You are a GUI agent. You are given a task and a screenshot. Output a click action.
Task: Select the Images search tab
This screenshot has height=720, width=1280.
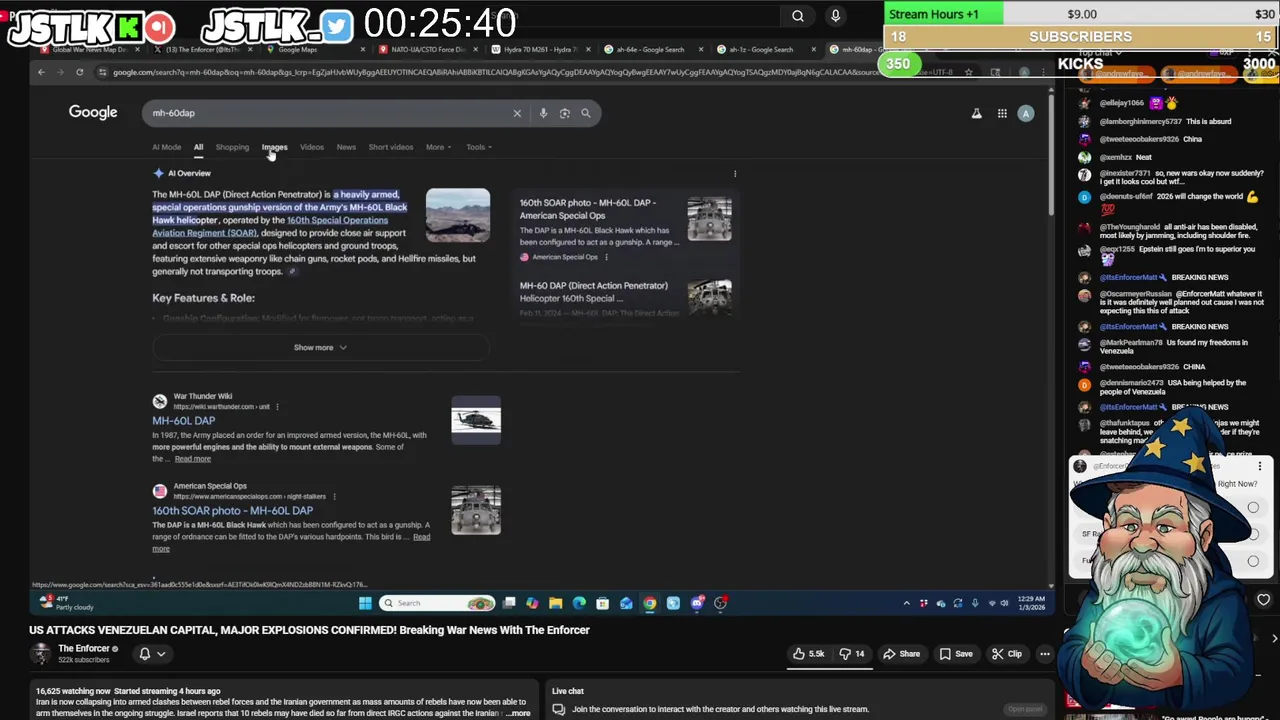tap(274, 147)
